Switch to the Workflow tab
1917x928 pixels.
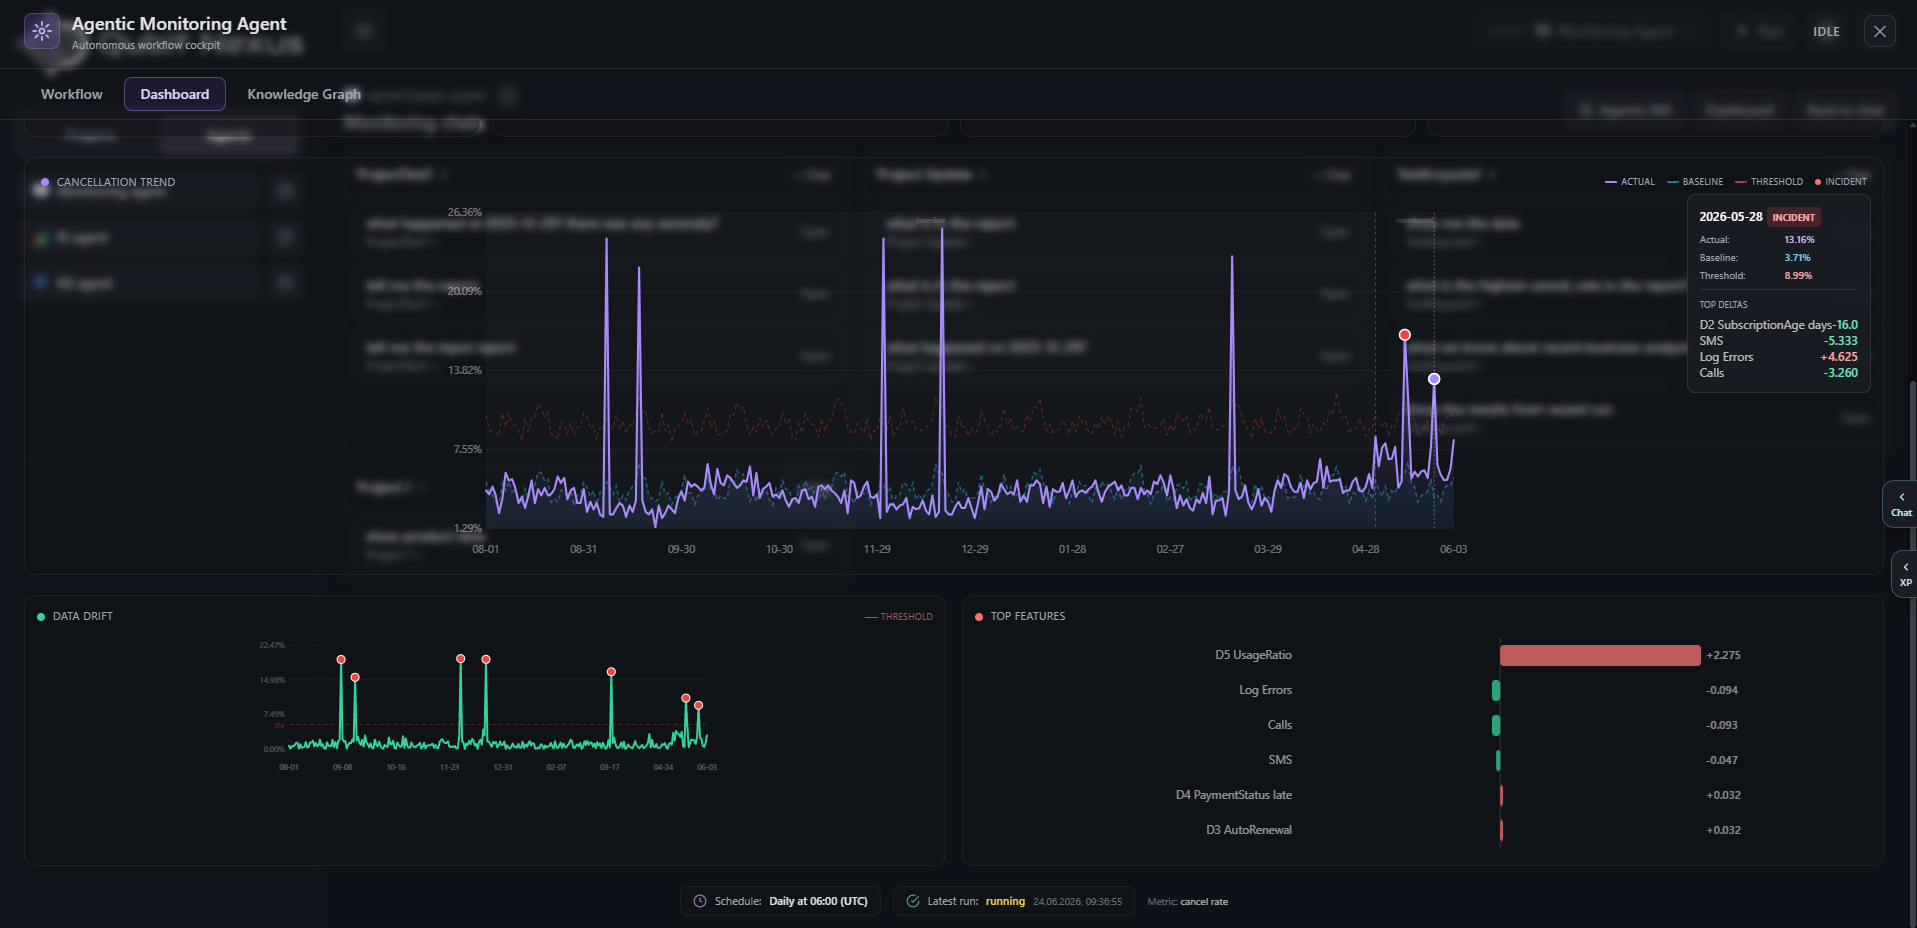point(72,94)
